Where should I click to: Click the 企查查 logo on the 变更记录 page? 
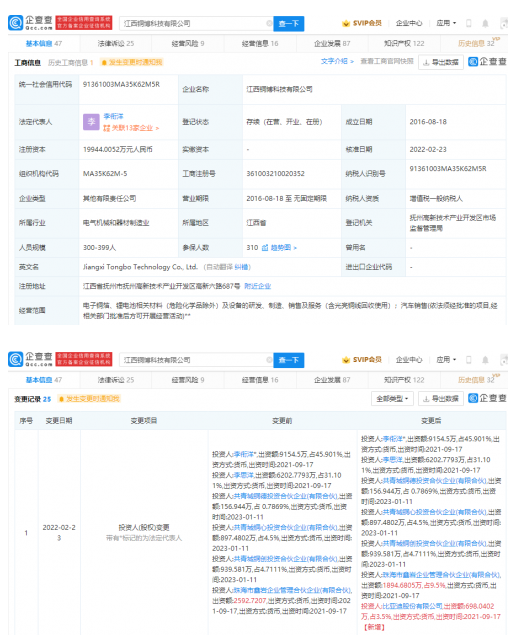click(x=31, y=359)
